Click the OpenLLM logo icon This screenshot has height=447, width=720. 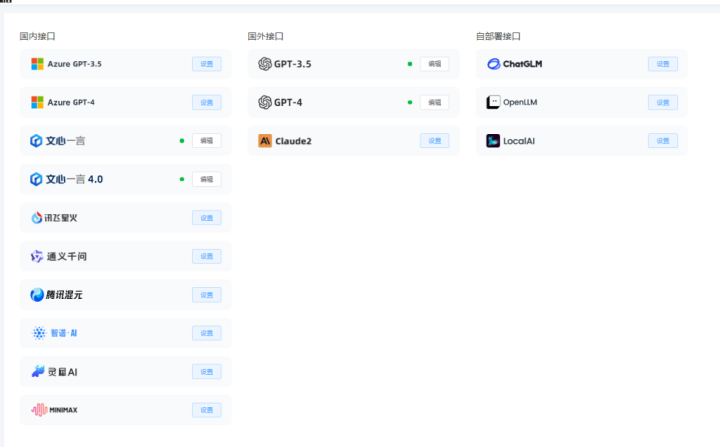click(493, 102)
